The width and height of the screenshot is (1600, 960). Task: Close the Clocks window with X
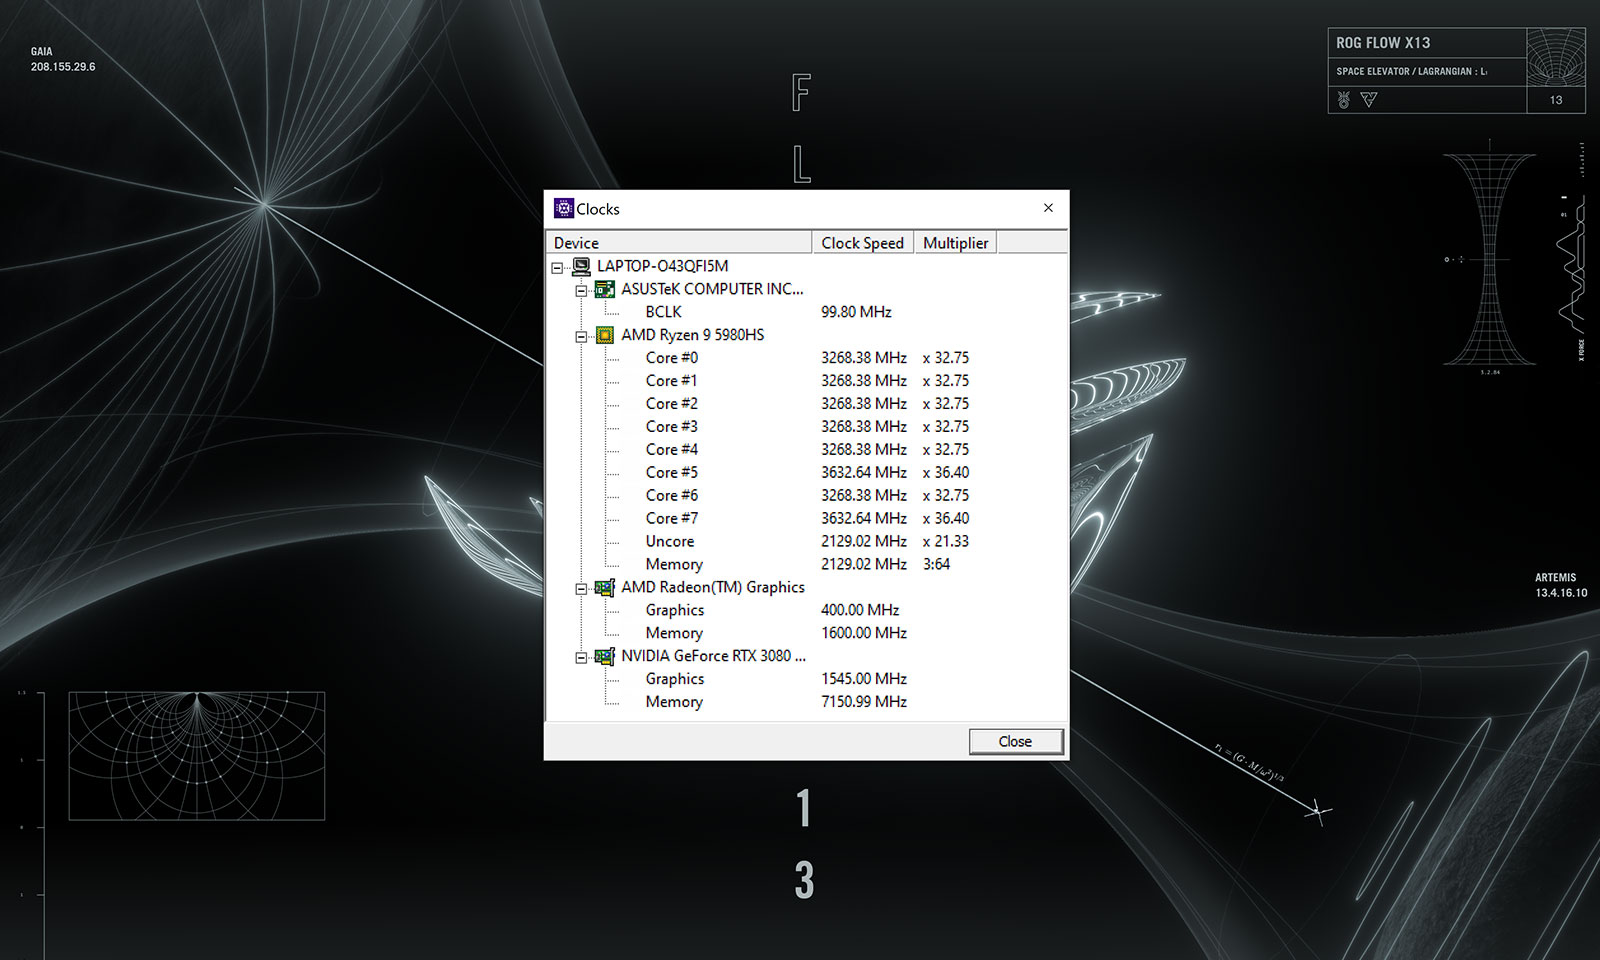pos(1048,208)
